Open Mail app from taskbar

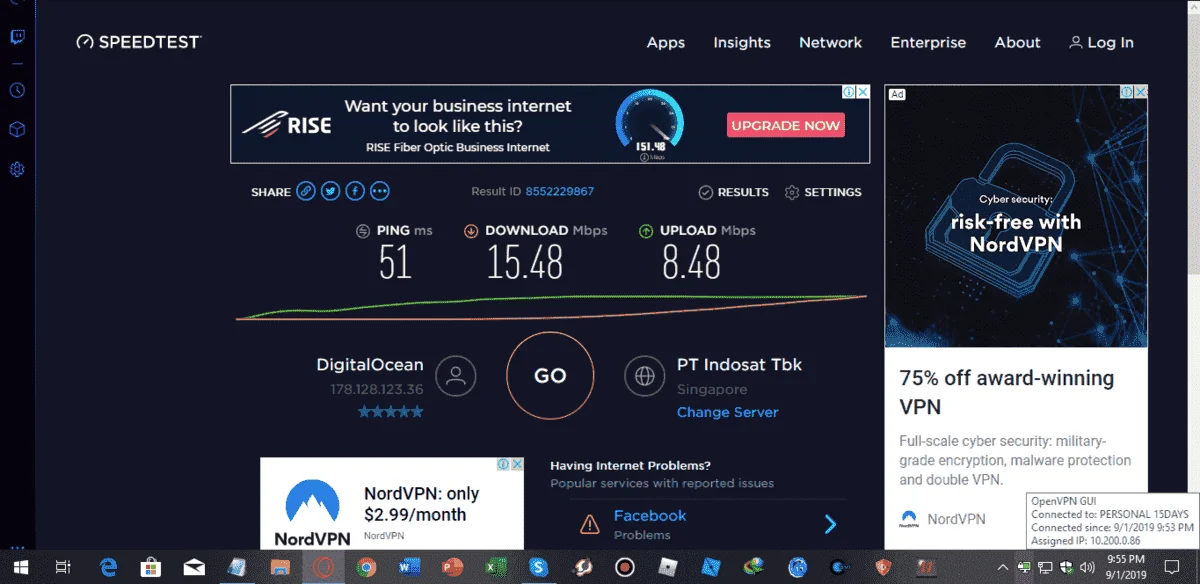[x=194, y=567]
